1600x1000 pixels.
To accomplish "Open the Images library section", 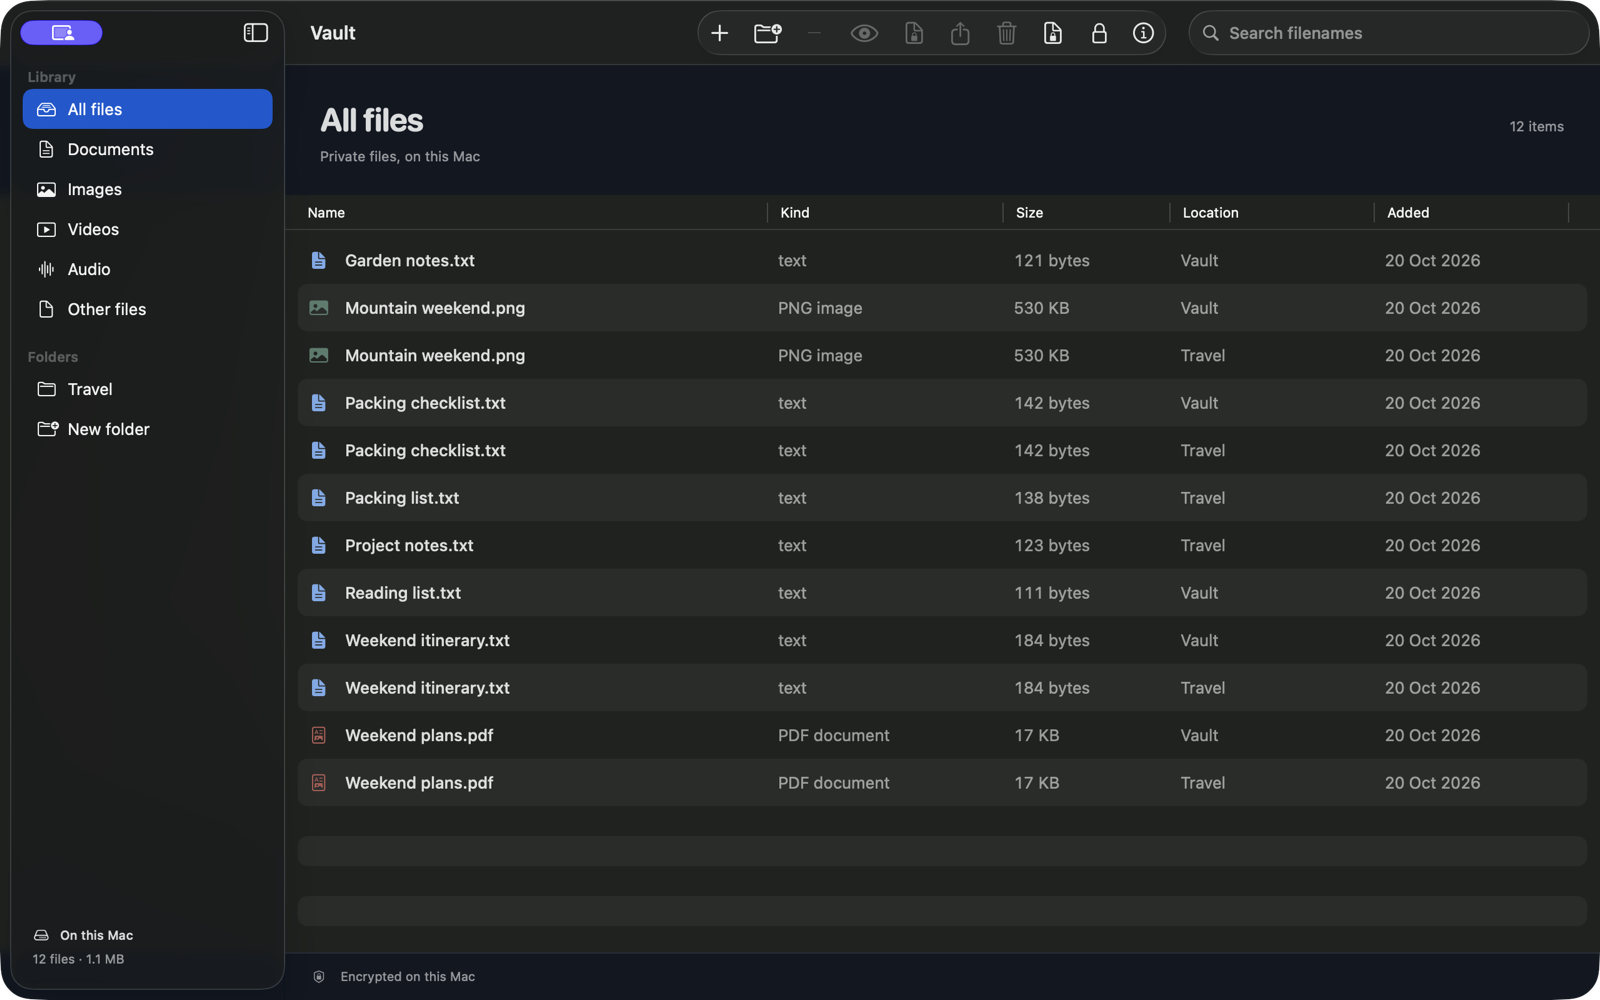I will tap(147, 189).
